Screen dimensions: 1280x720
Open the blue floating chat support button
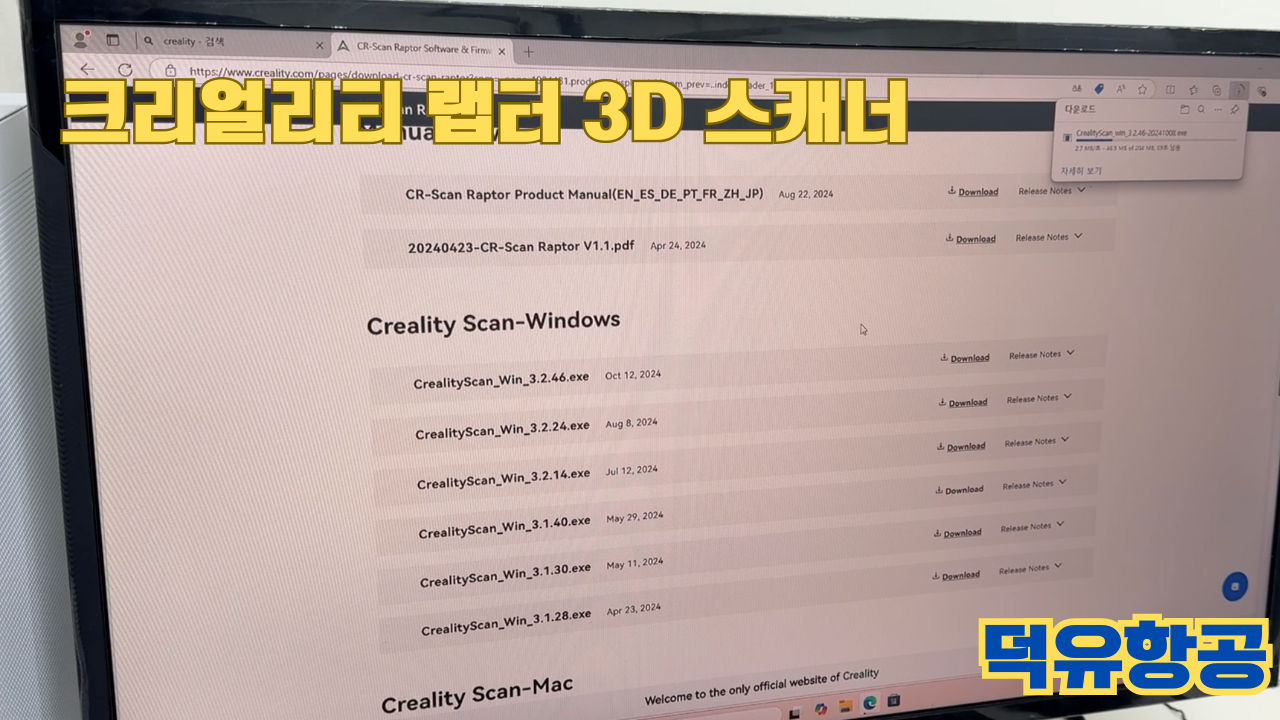(x=1235, y=586)
